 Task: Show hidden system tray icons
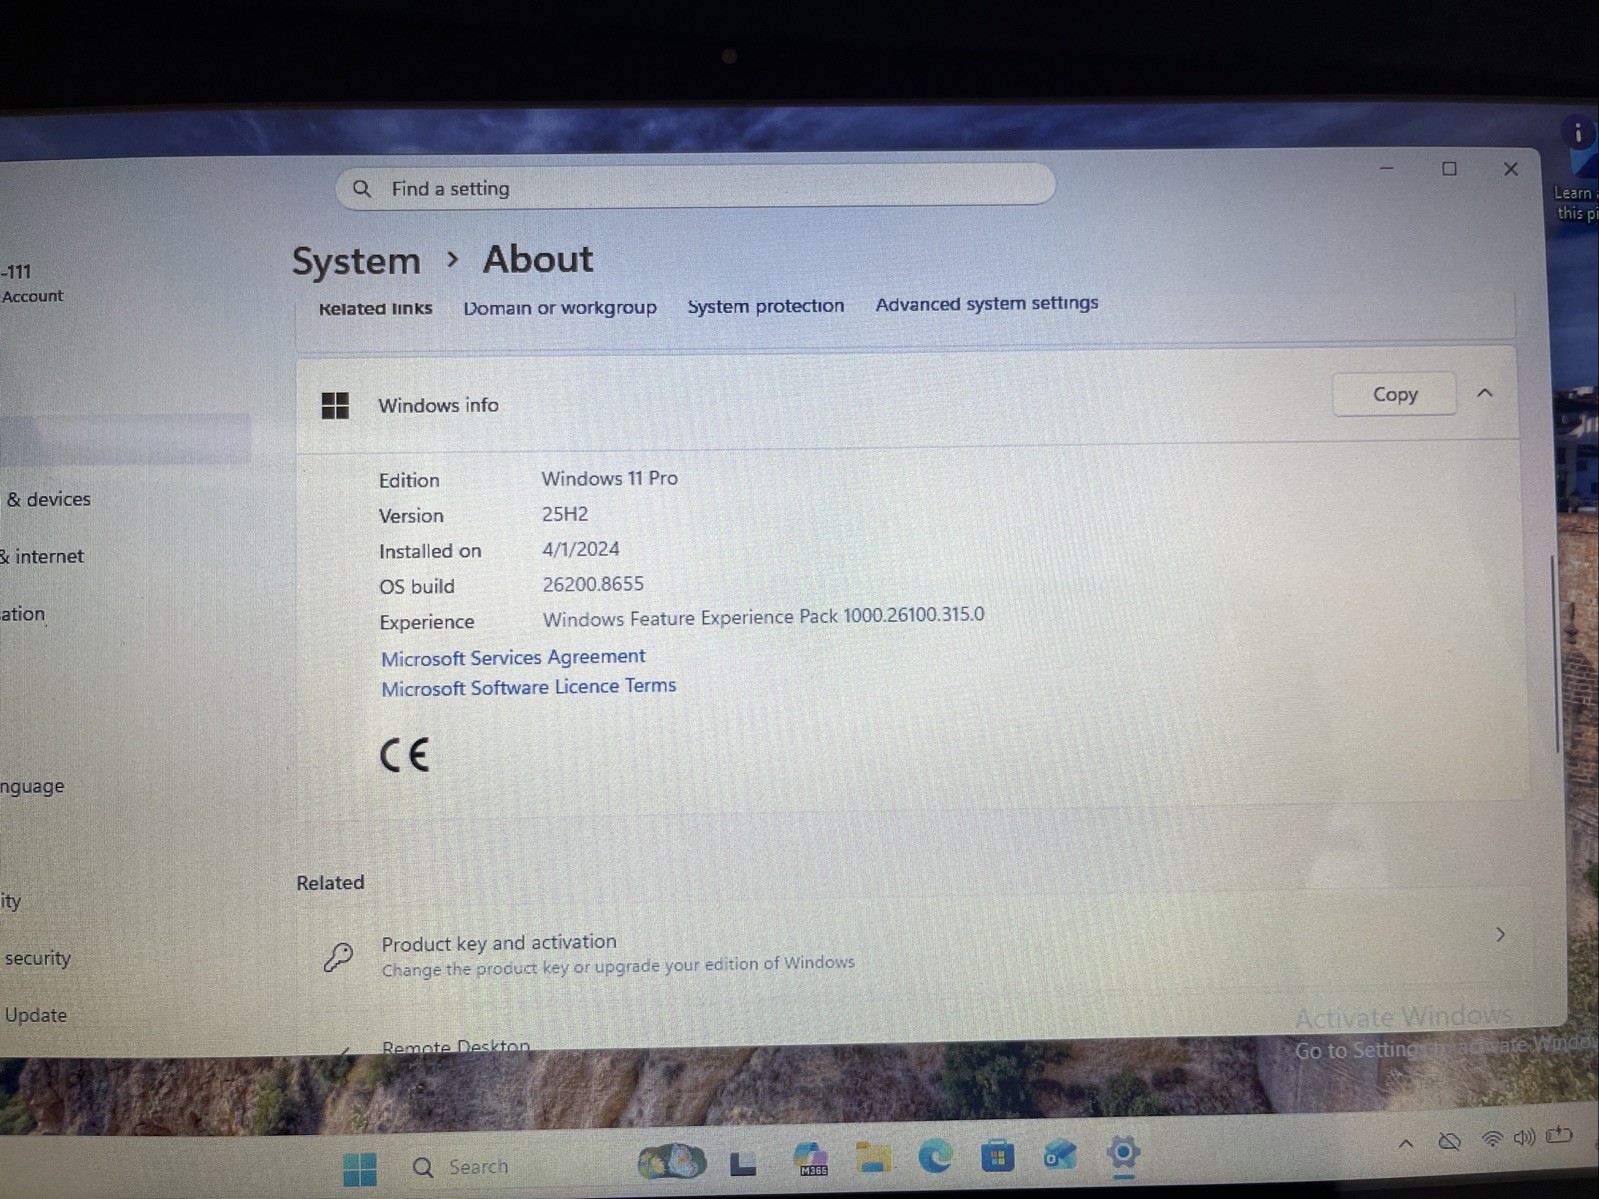point(1406,1143)
